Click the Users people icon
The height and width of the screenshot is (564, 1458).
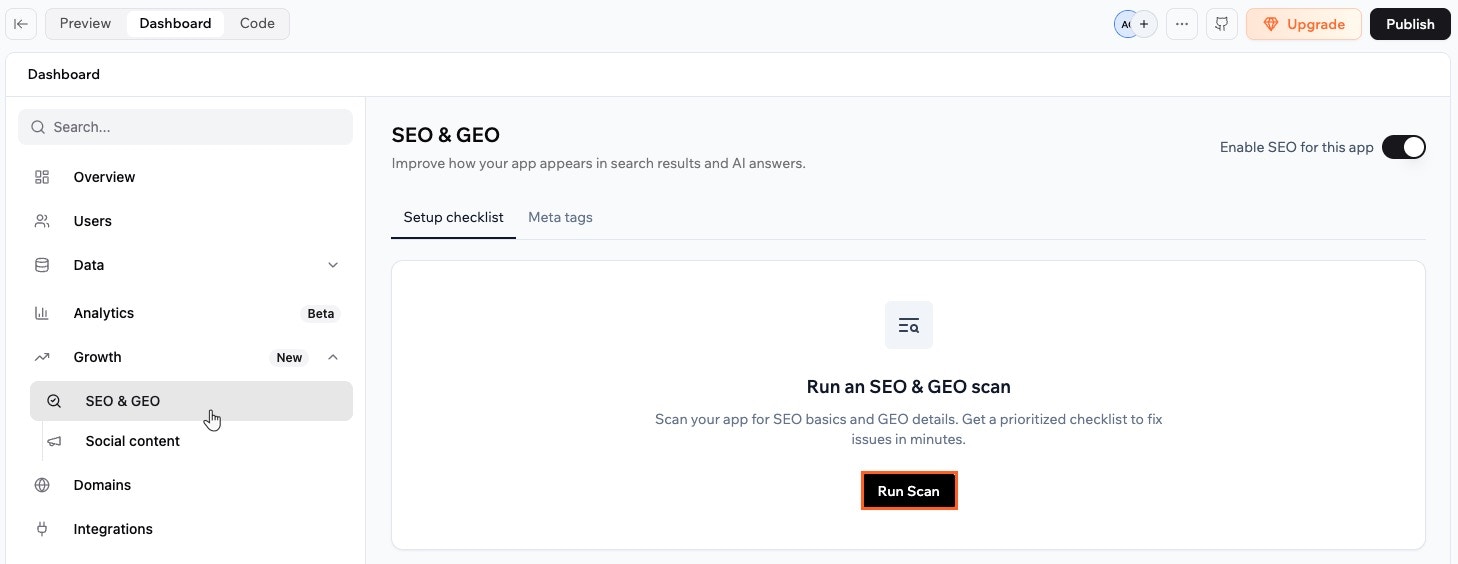42,221
